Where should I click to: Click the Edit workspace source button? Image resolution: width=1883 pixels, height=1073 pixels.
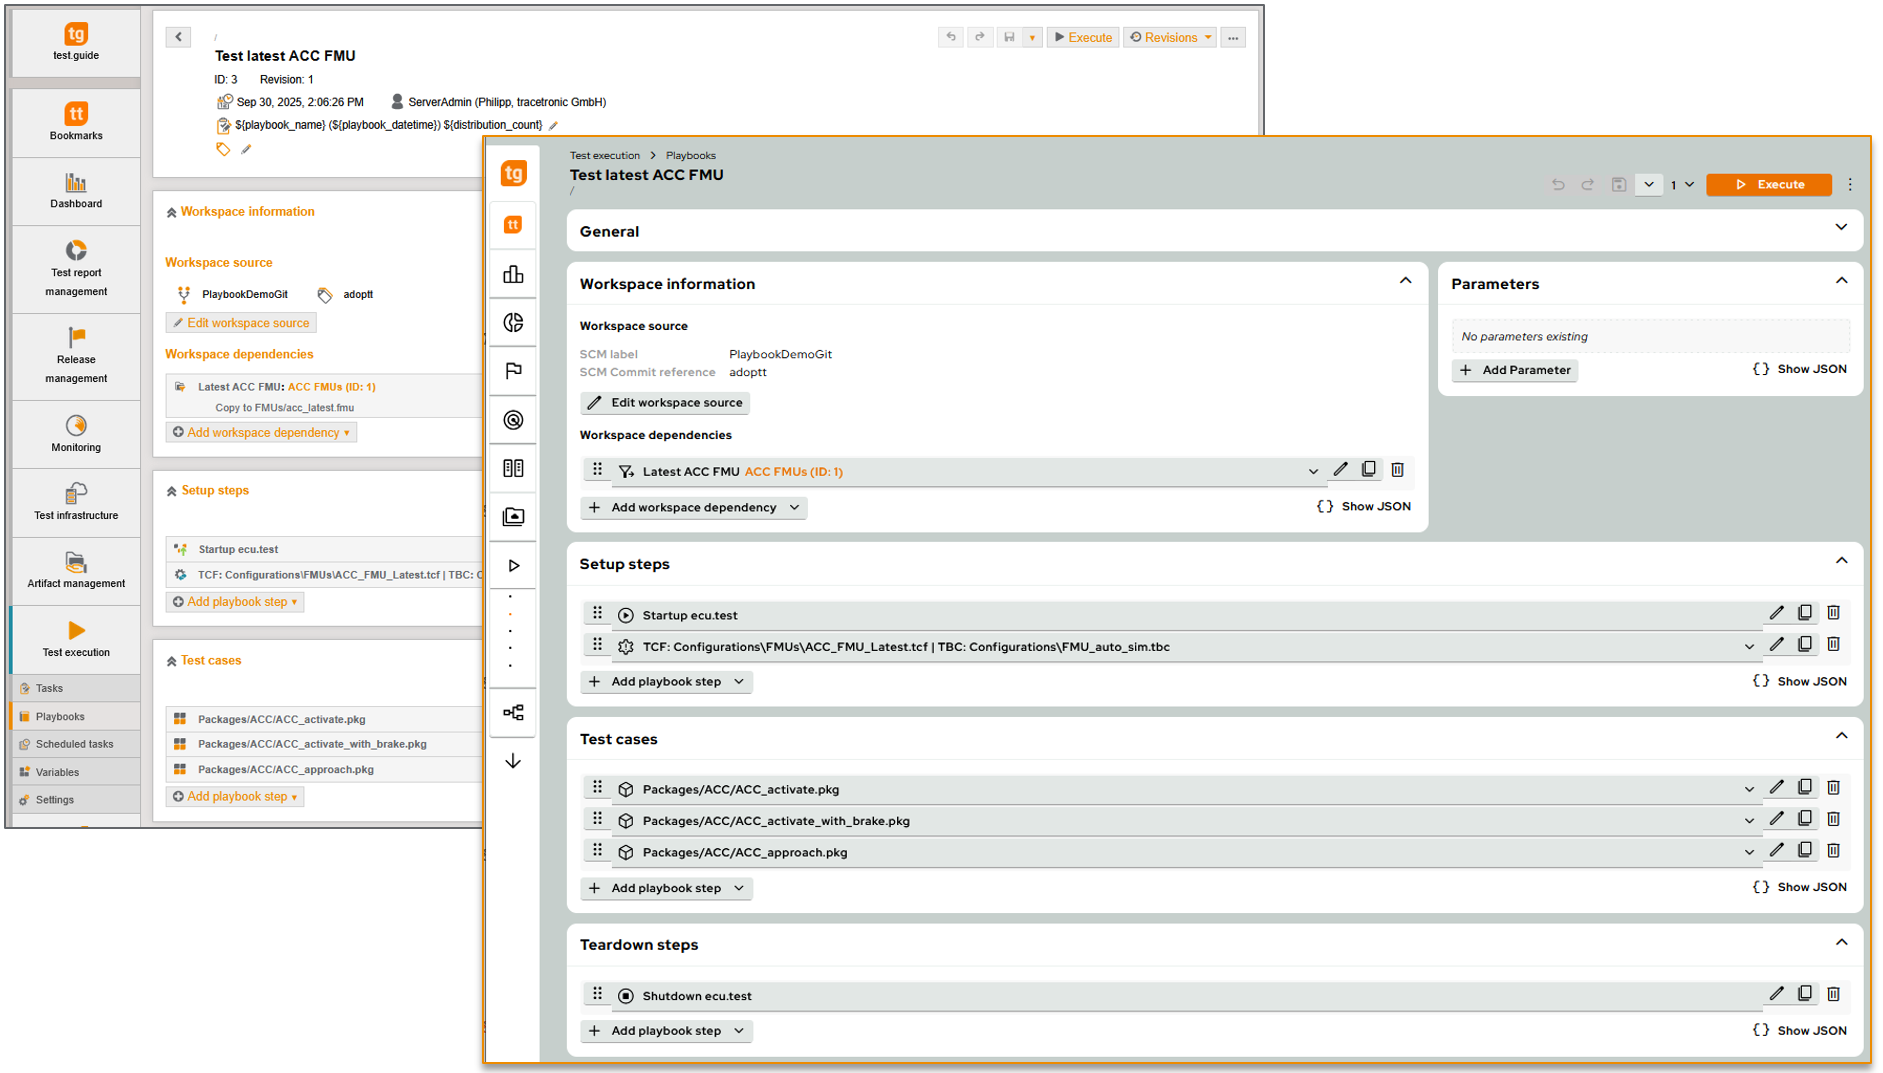[x=663, y=403]
